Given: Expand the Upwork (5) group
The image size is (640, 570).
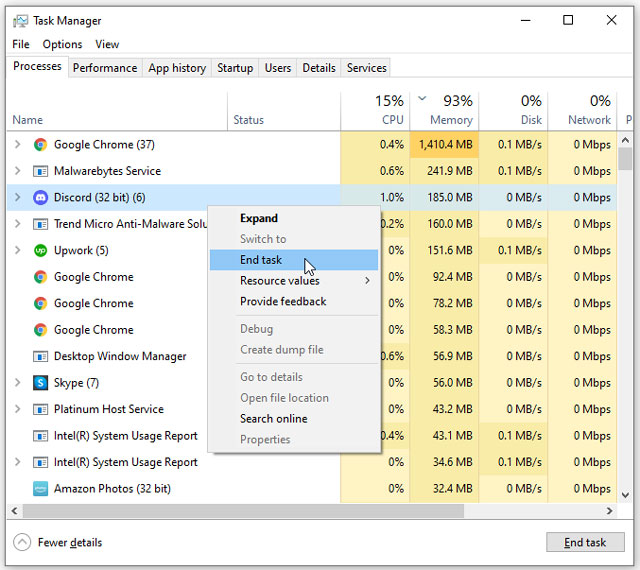Looking at the screenshot, I should [18, 250].
